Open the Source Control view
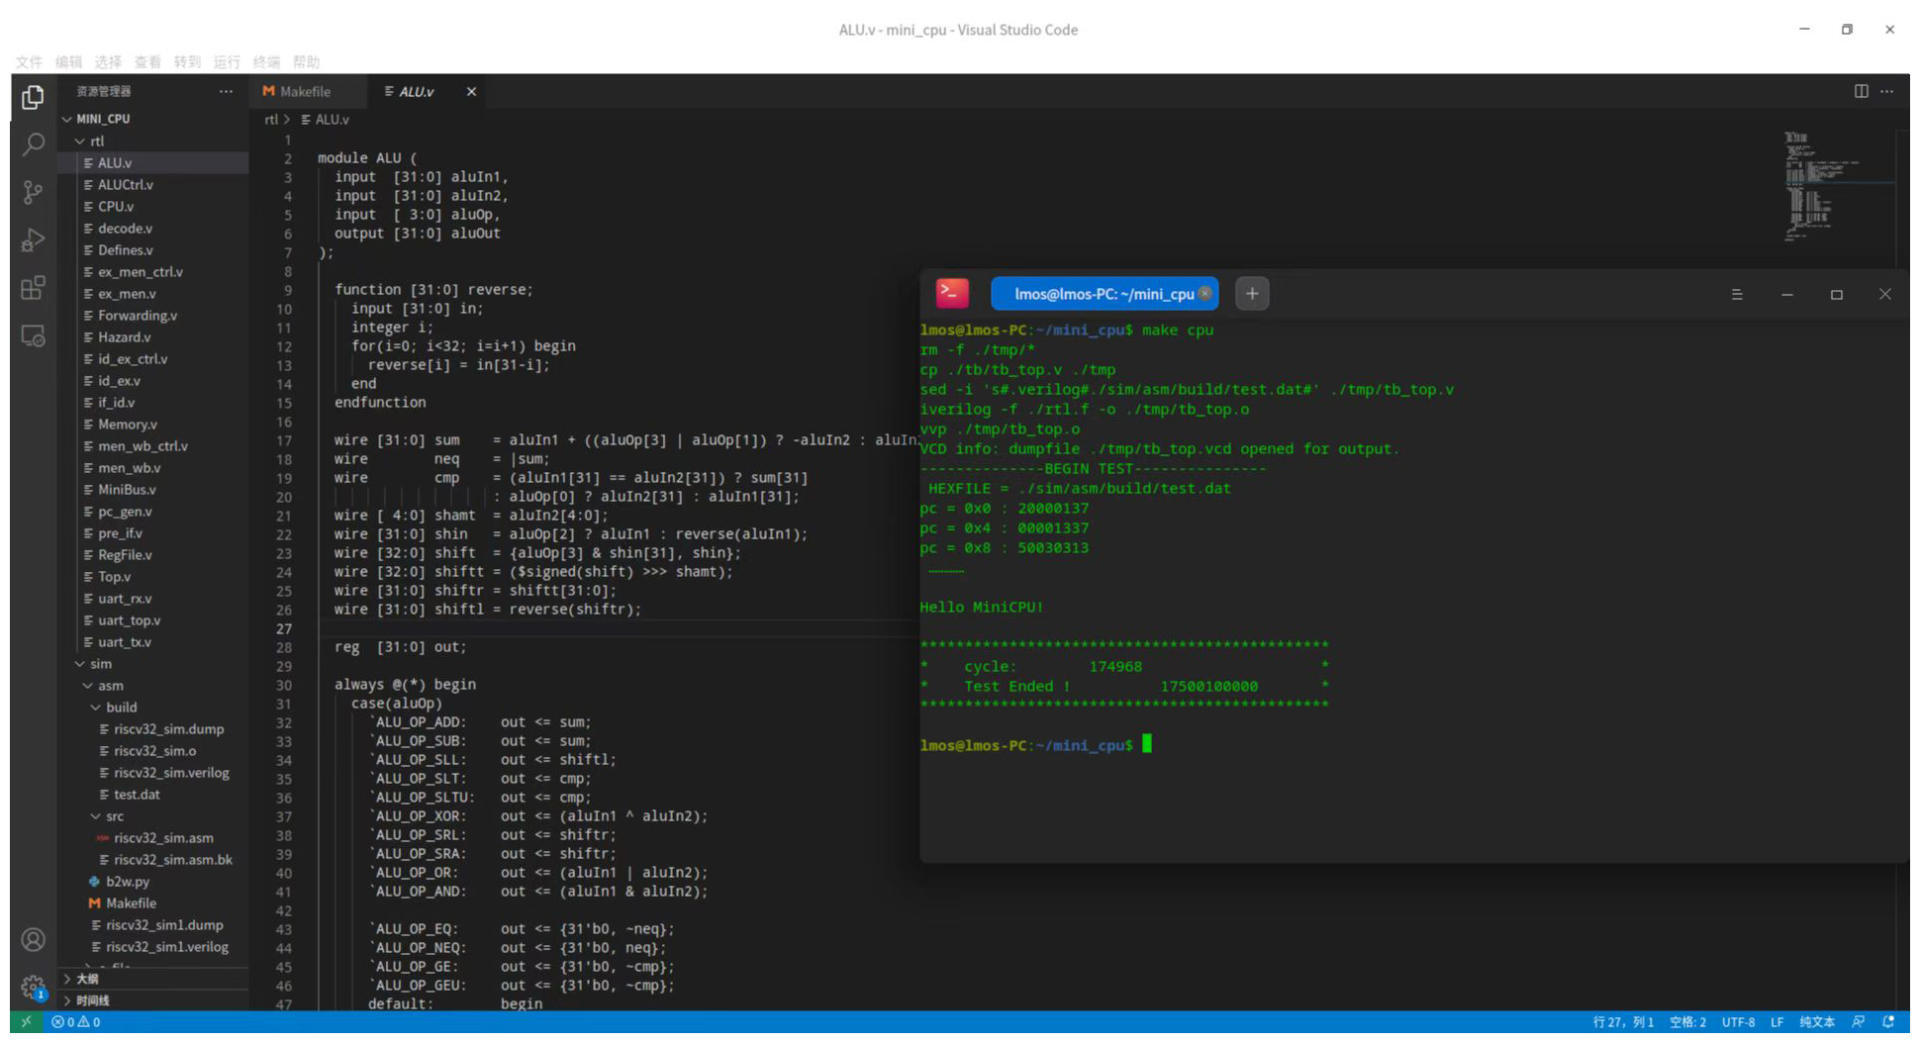The height and width of the screenshot is (1043, 1920). 33,192
